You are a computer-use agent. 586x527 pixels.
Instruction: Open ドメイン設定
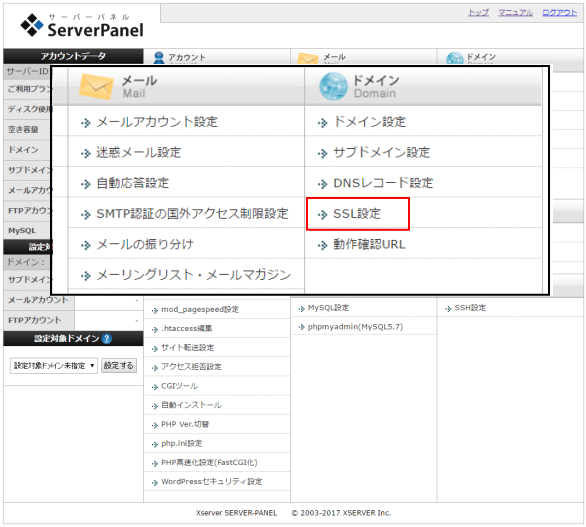(x=370, y=122)
